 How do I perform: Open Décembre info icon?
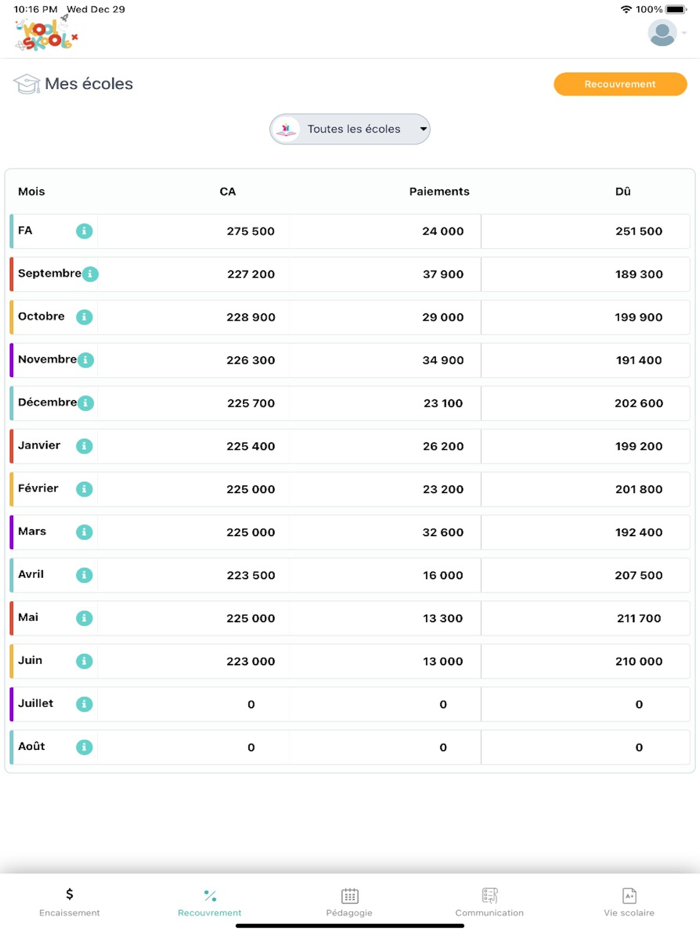click(x=86, y=403)
